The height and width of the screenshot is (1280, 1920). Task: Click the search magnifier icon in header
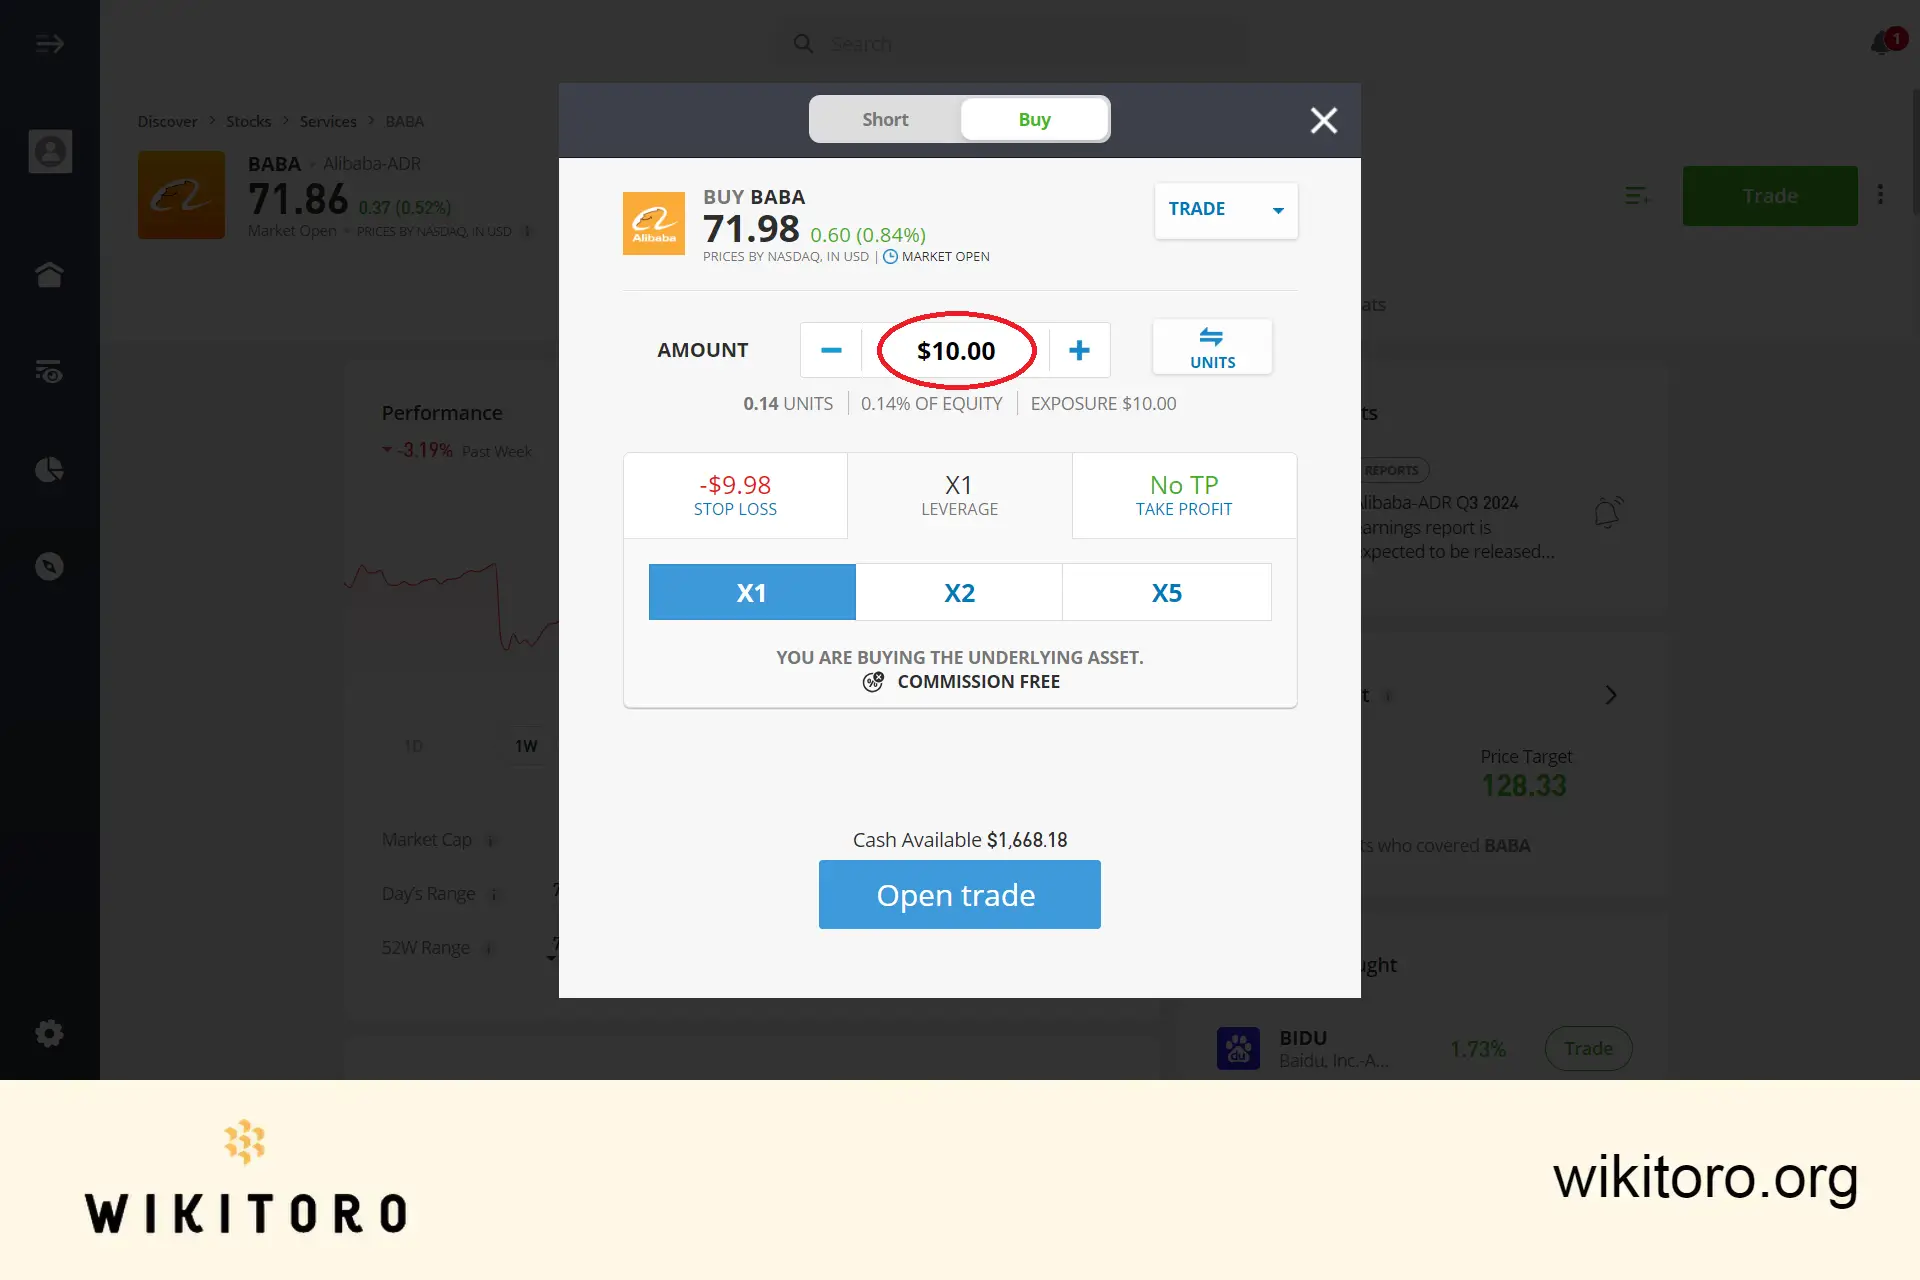803,43
